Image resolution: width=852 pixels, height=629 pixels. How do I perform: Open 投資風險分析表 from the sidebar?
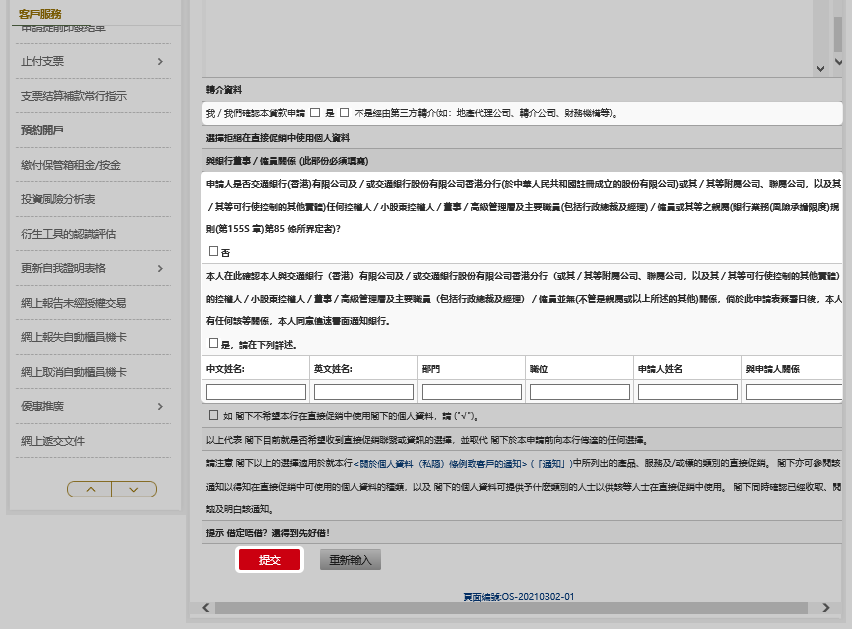coord(58,199)
